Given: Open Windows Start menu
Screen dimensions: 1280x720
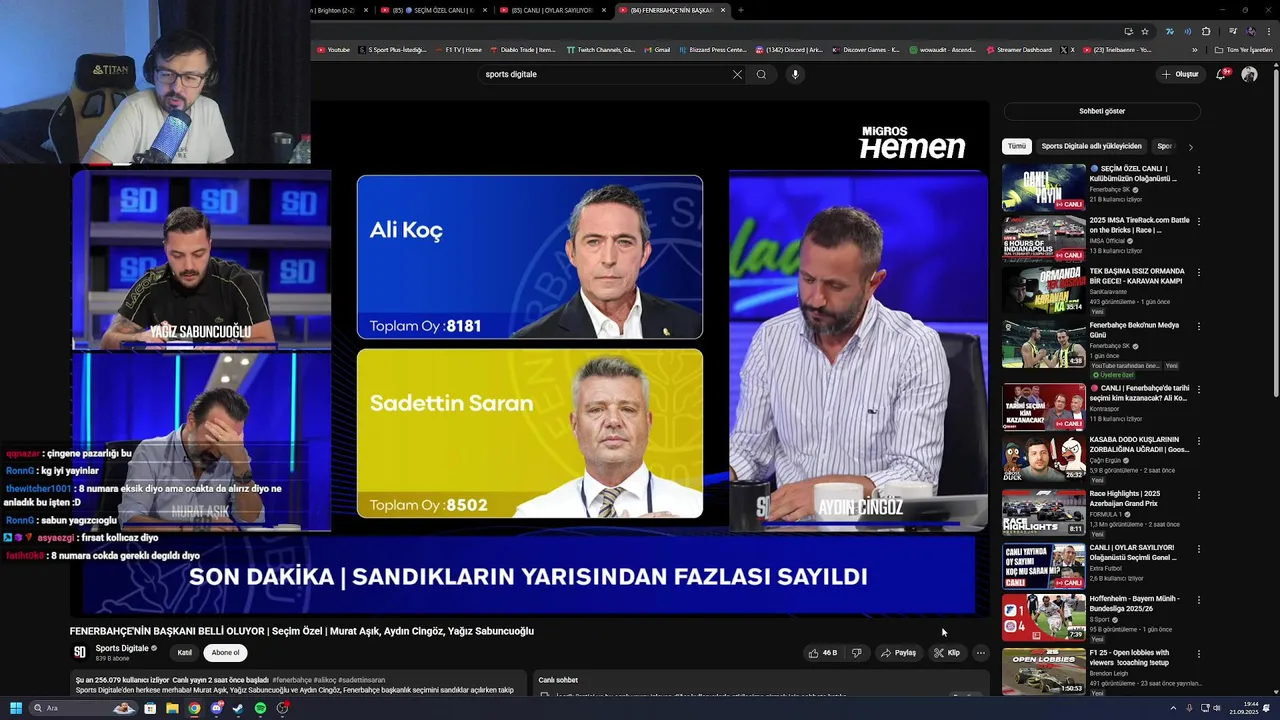Looking at the screenshot, I should point(16,708).
